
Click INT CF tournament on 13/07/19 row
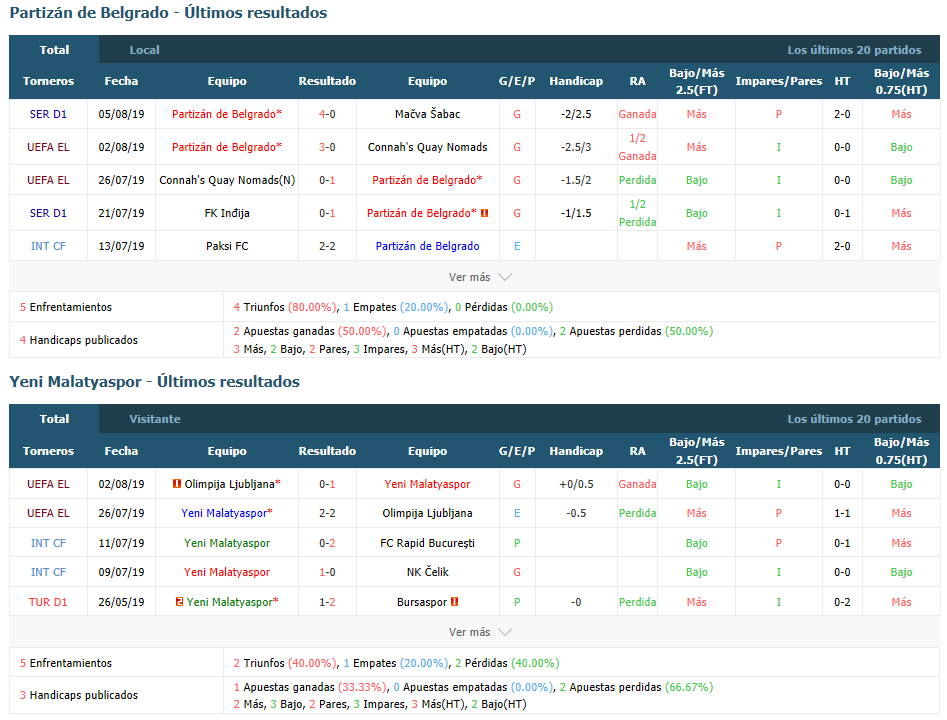(x=48, y=246)
